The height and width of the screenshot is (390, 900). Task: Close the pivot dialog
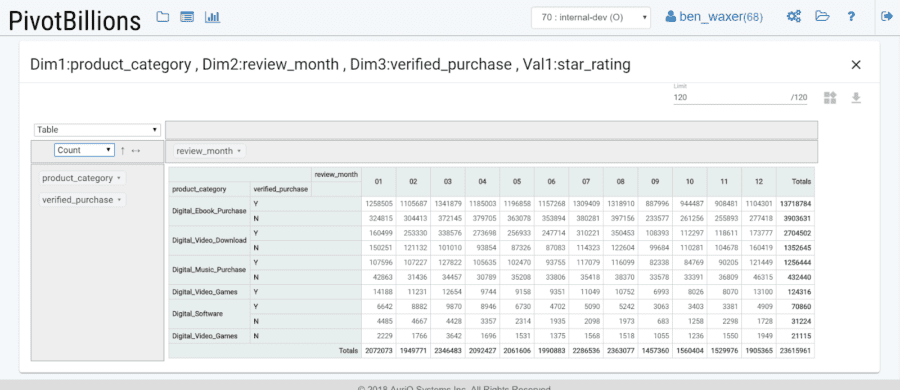[x=856, y=65]
